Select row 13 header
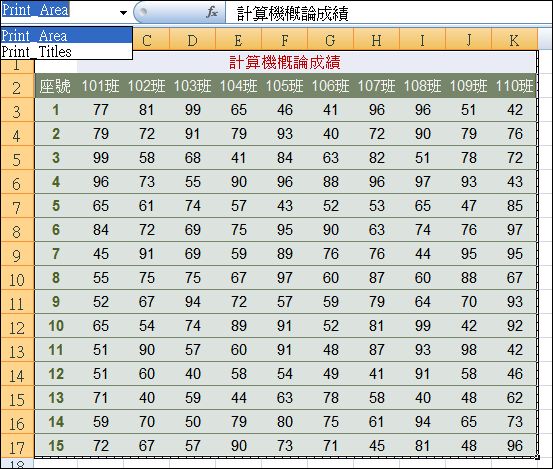This screenshot has width=553, height=469. pos(17,350)
